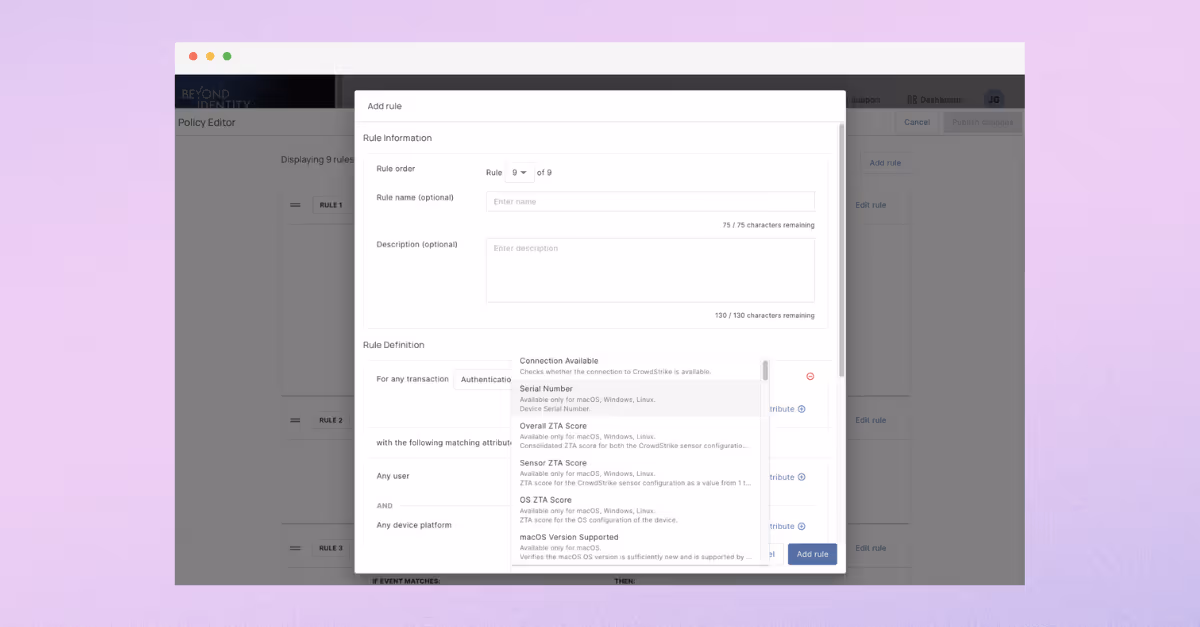Select Connection Available from the attribute list

637,366
